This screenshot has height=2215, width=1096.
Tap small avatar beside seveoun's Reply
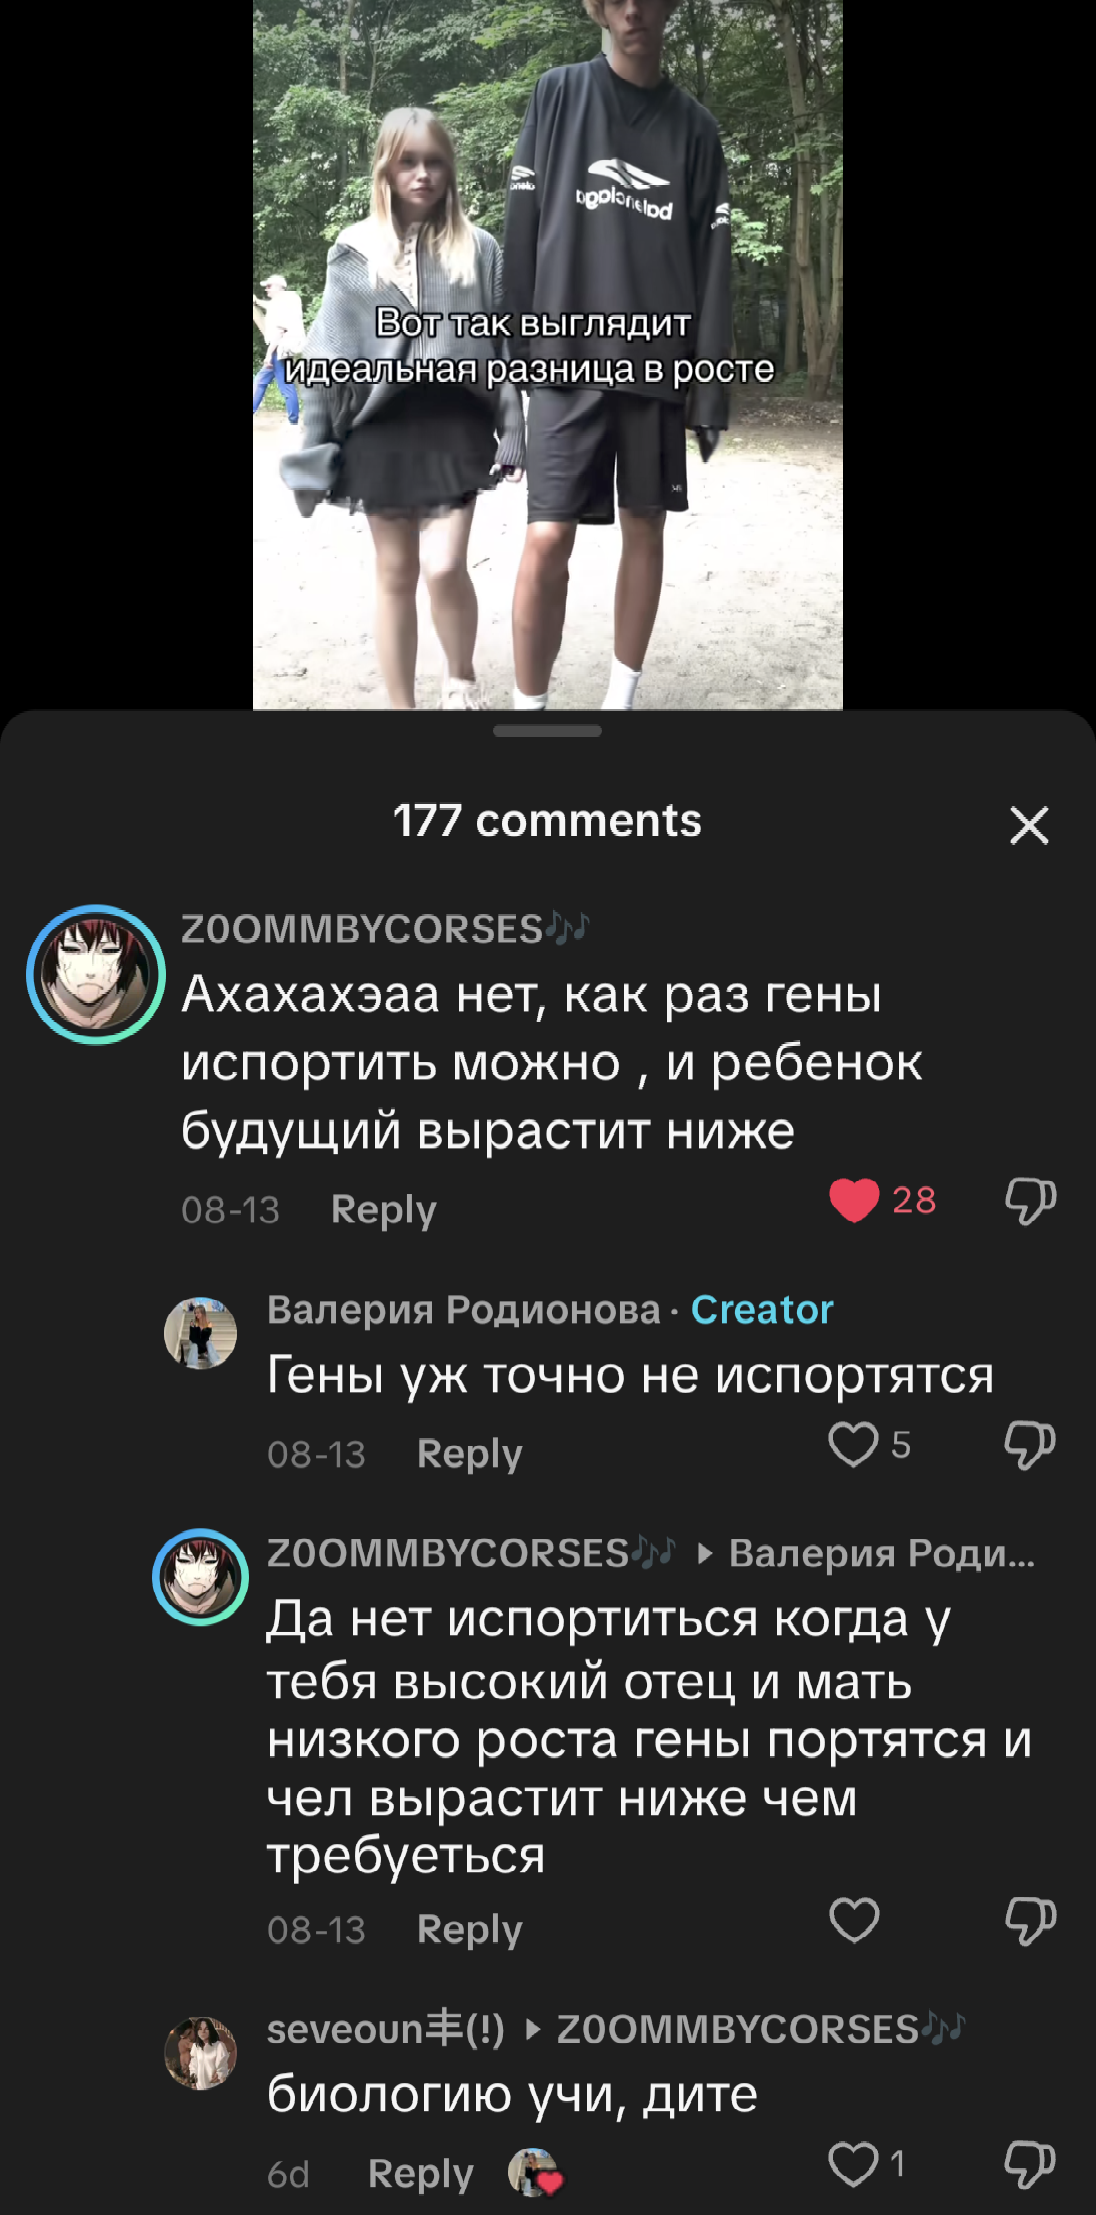pos(533,2173)
